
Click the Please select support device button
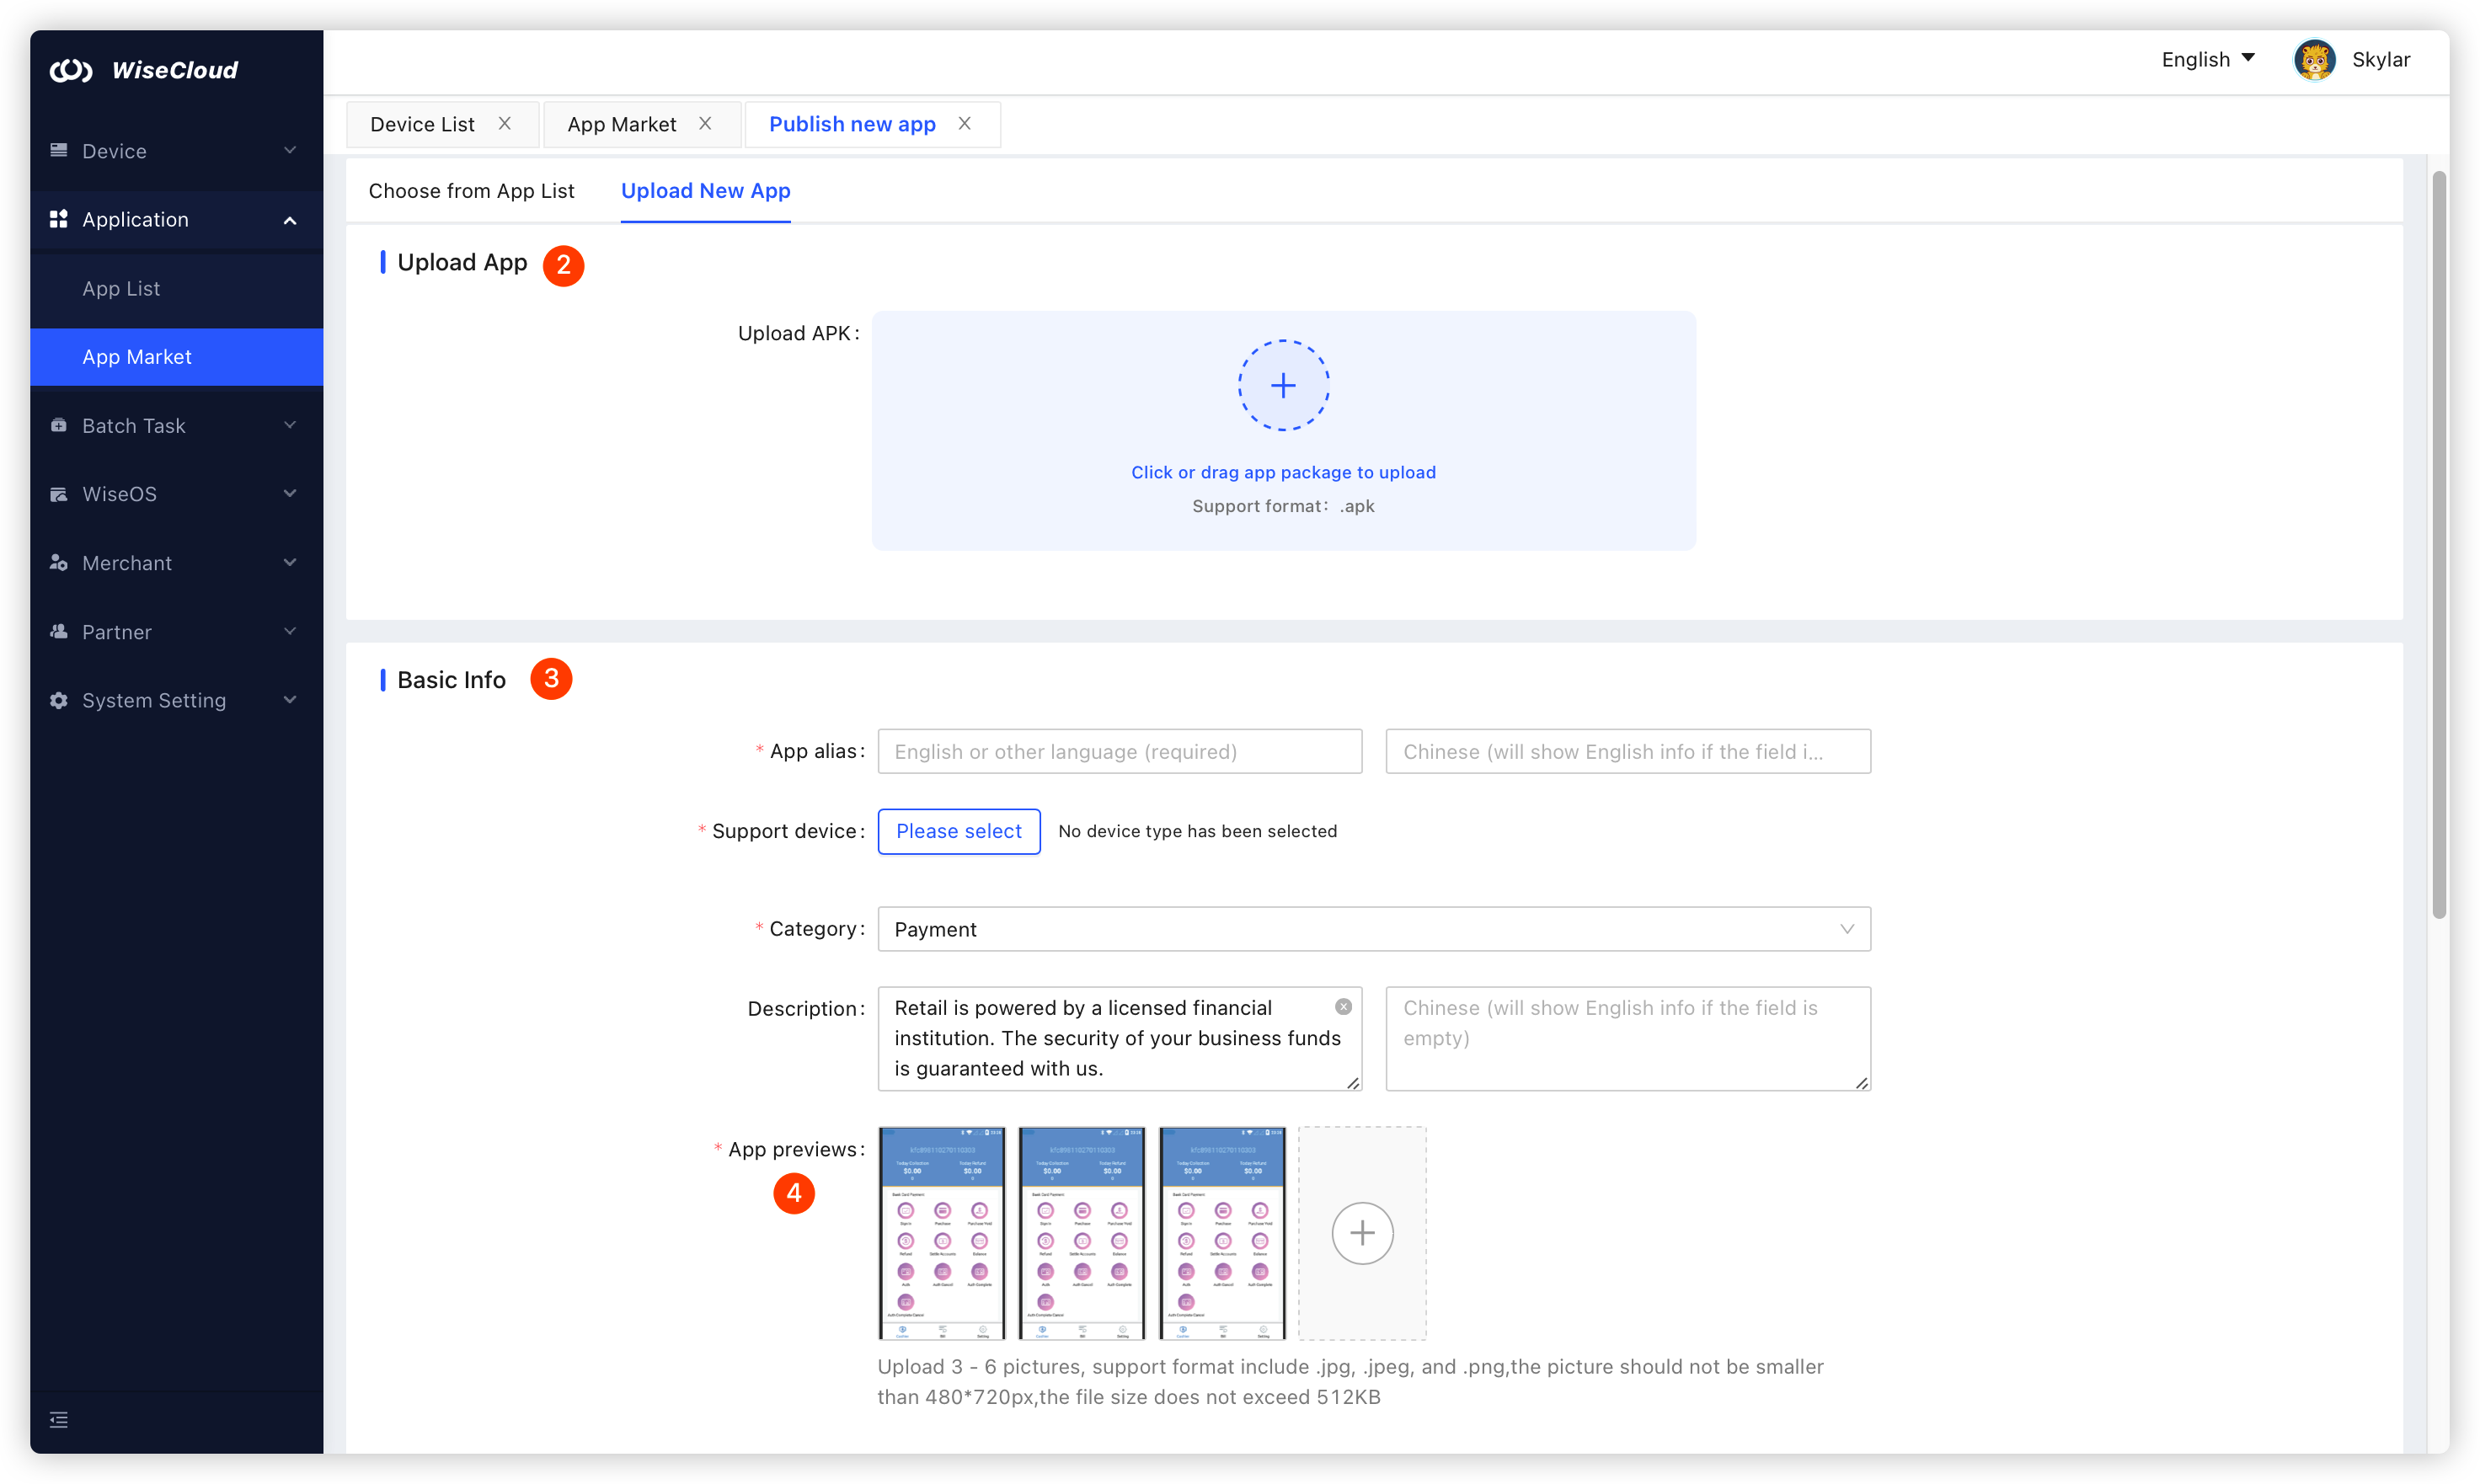958,831
